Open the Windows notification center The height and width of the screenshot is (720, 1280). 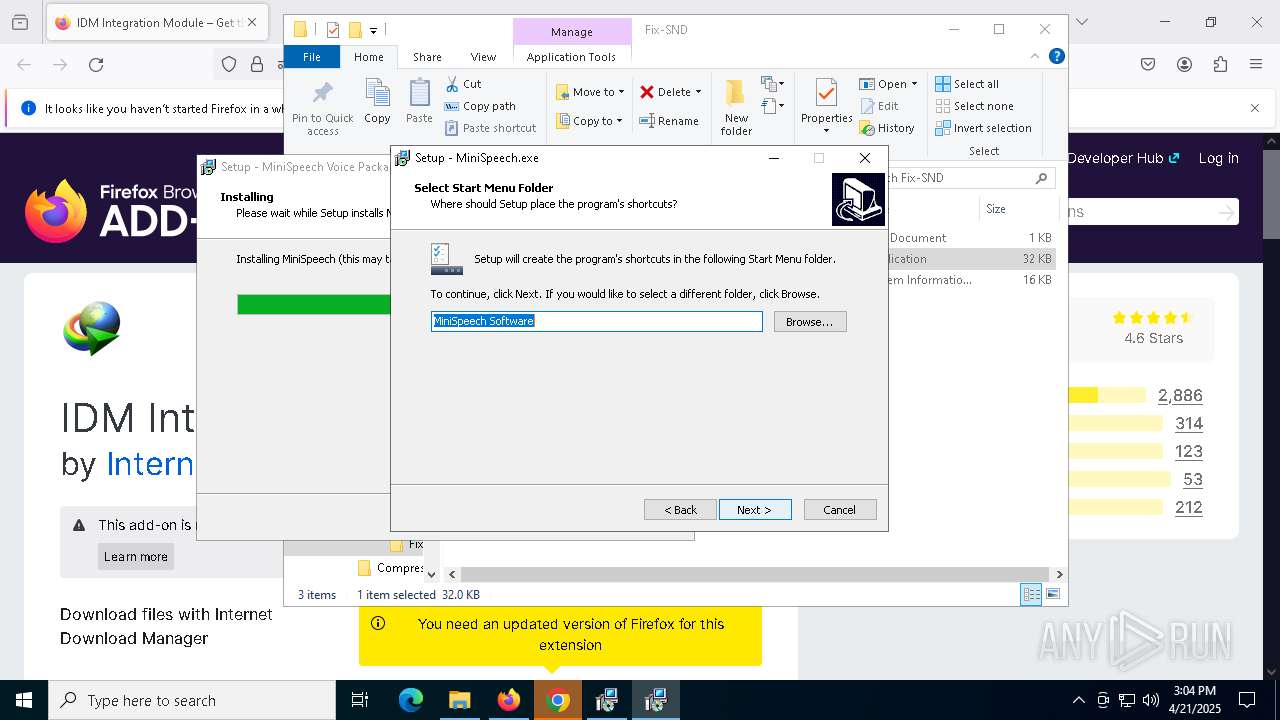tap(1247, 700)
